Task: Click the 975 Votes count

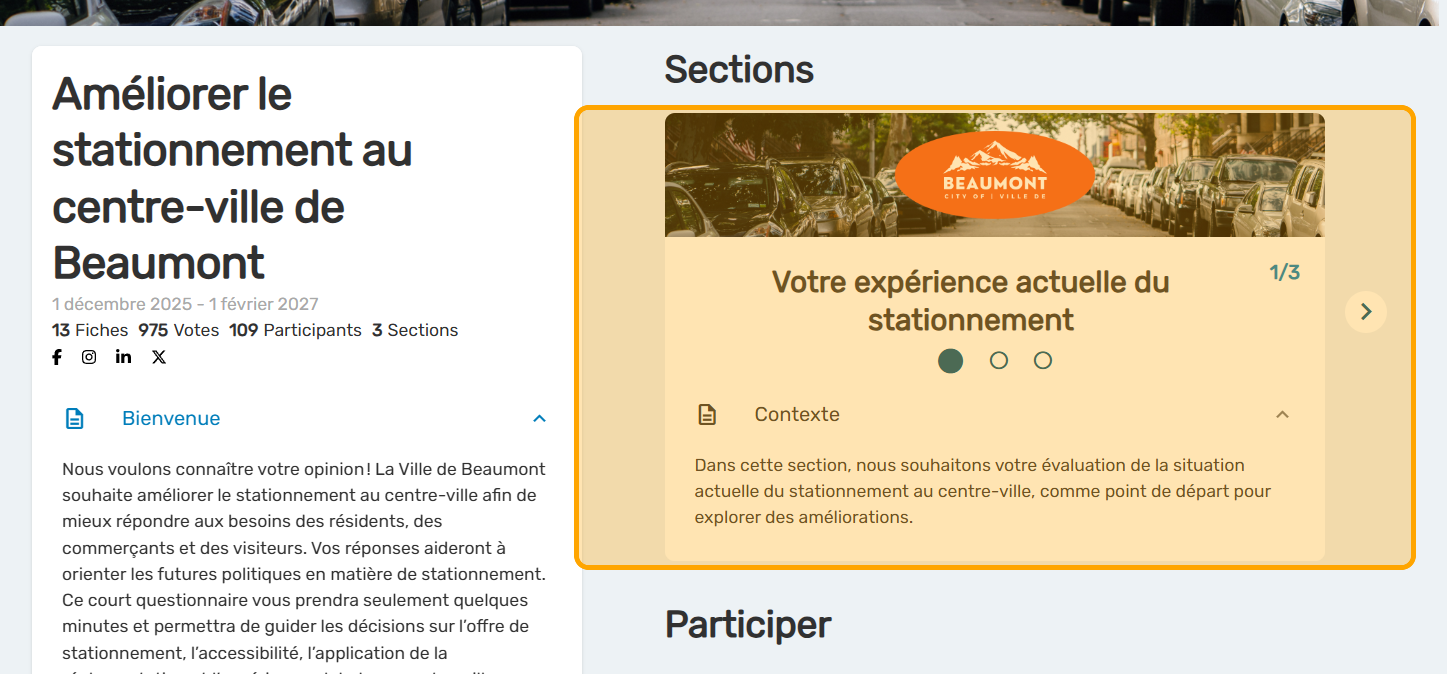Action: (x=178, y=330)
